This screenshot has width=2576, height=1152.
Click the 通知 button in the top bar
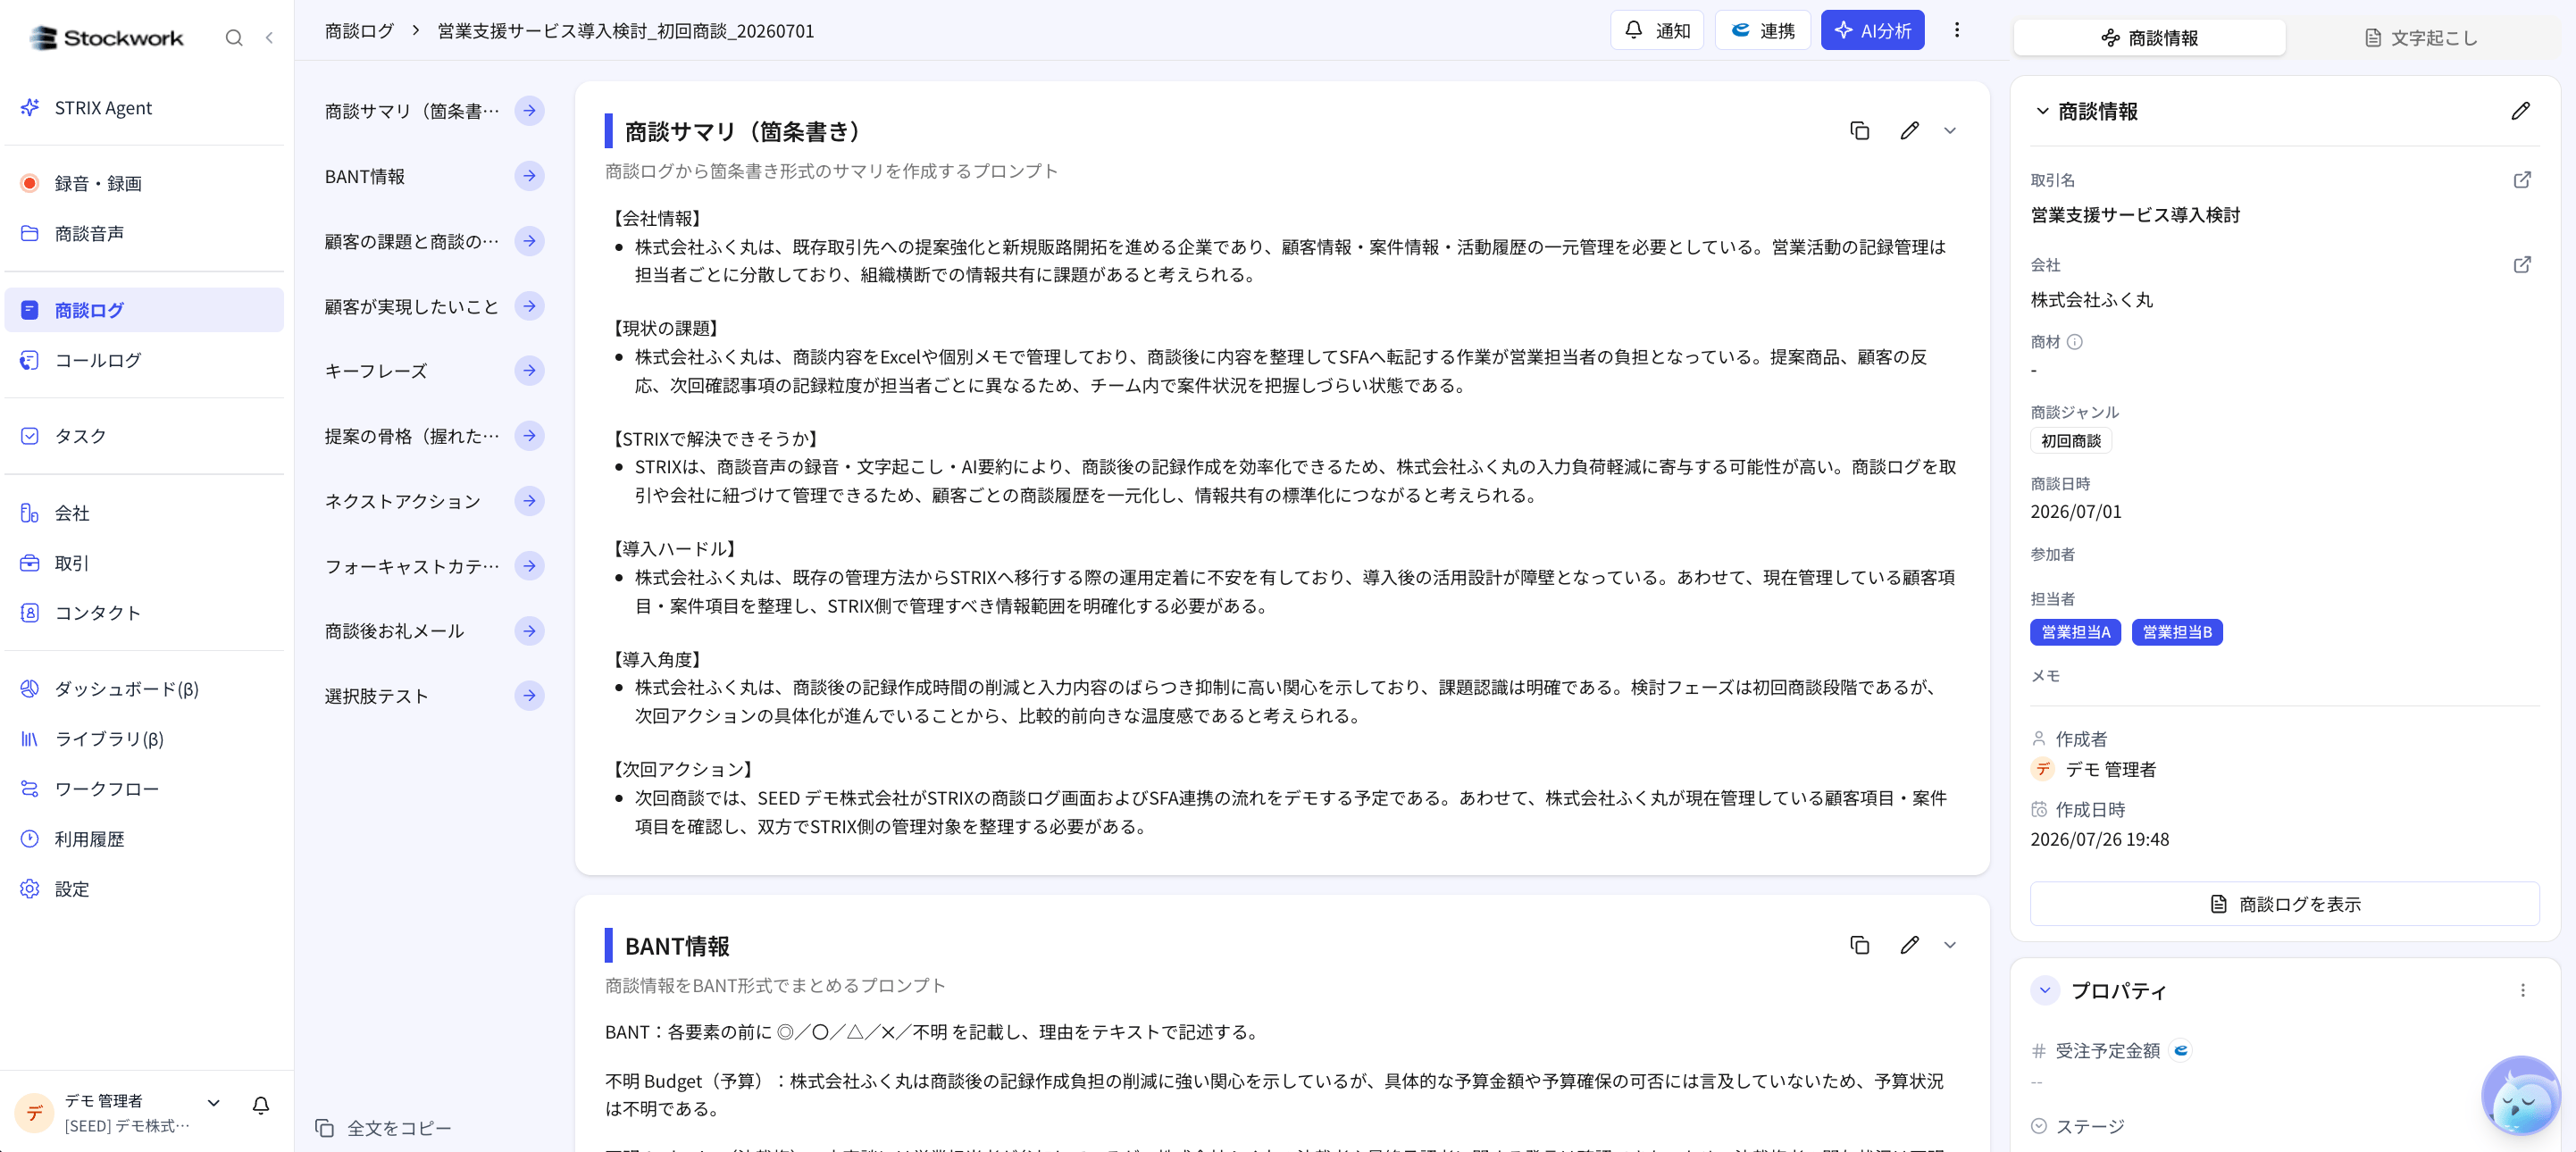click(1657, 31)
